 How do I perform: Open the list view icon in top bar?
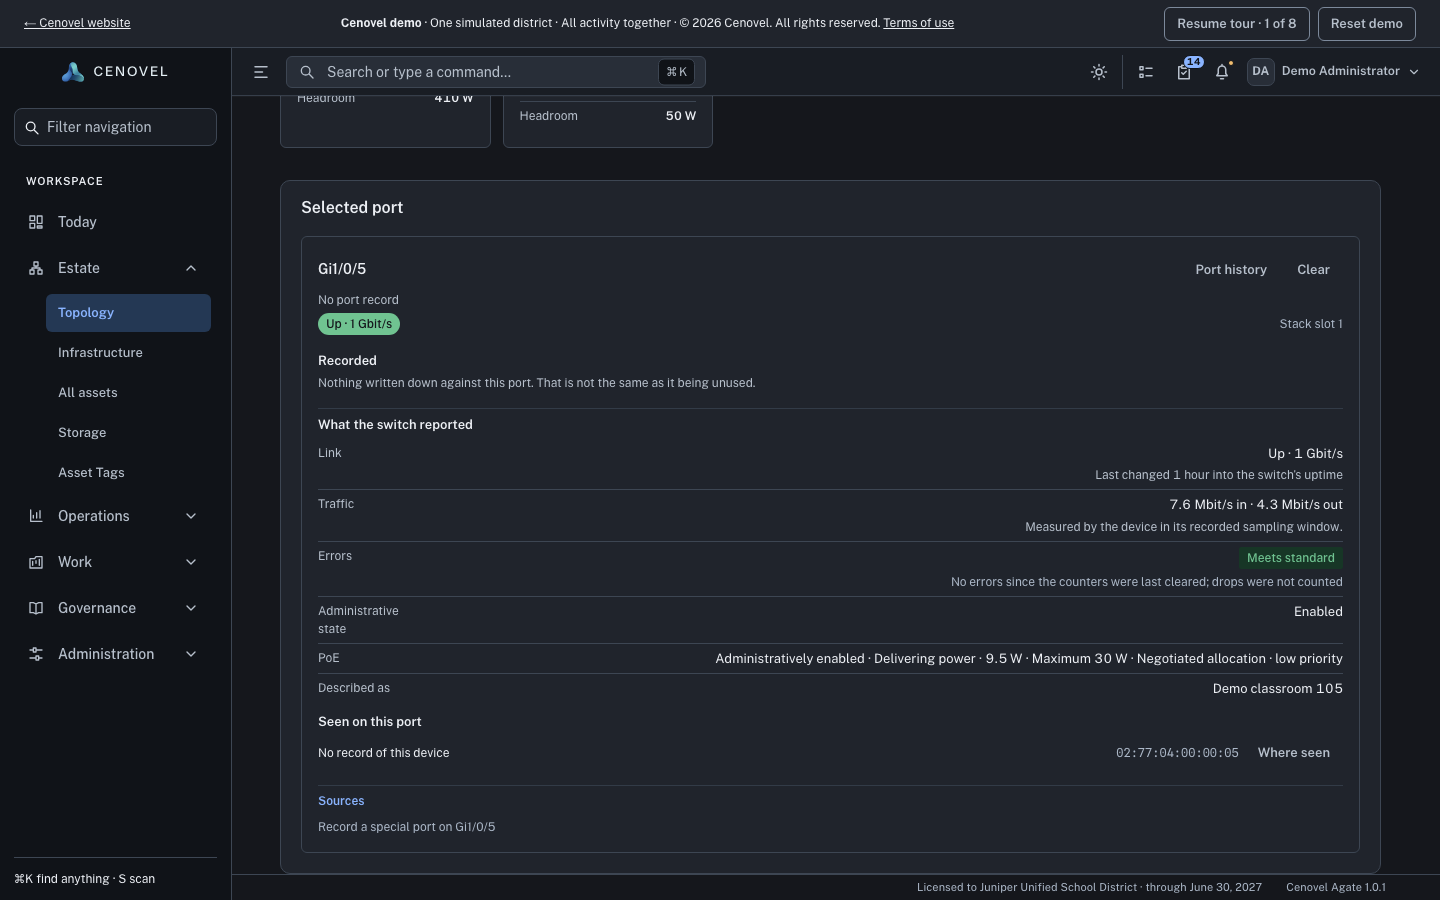[x=1146, y=72]
